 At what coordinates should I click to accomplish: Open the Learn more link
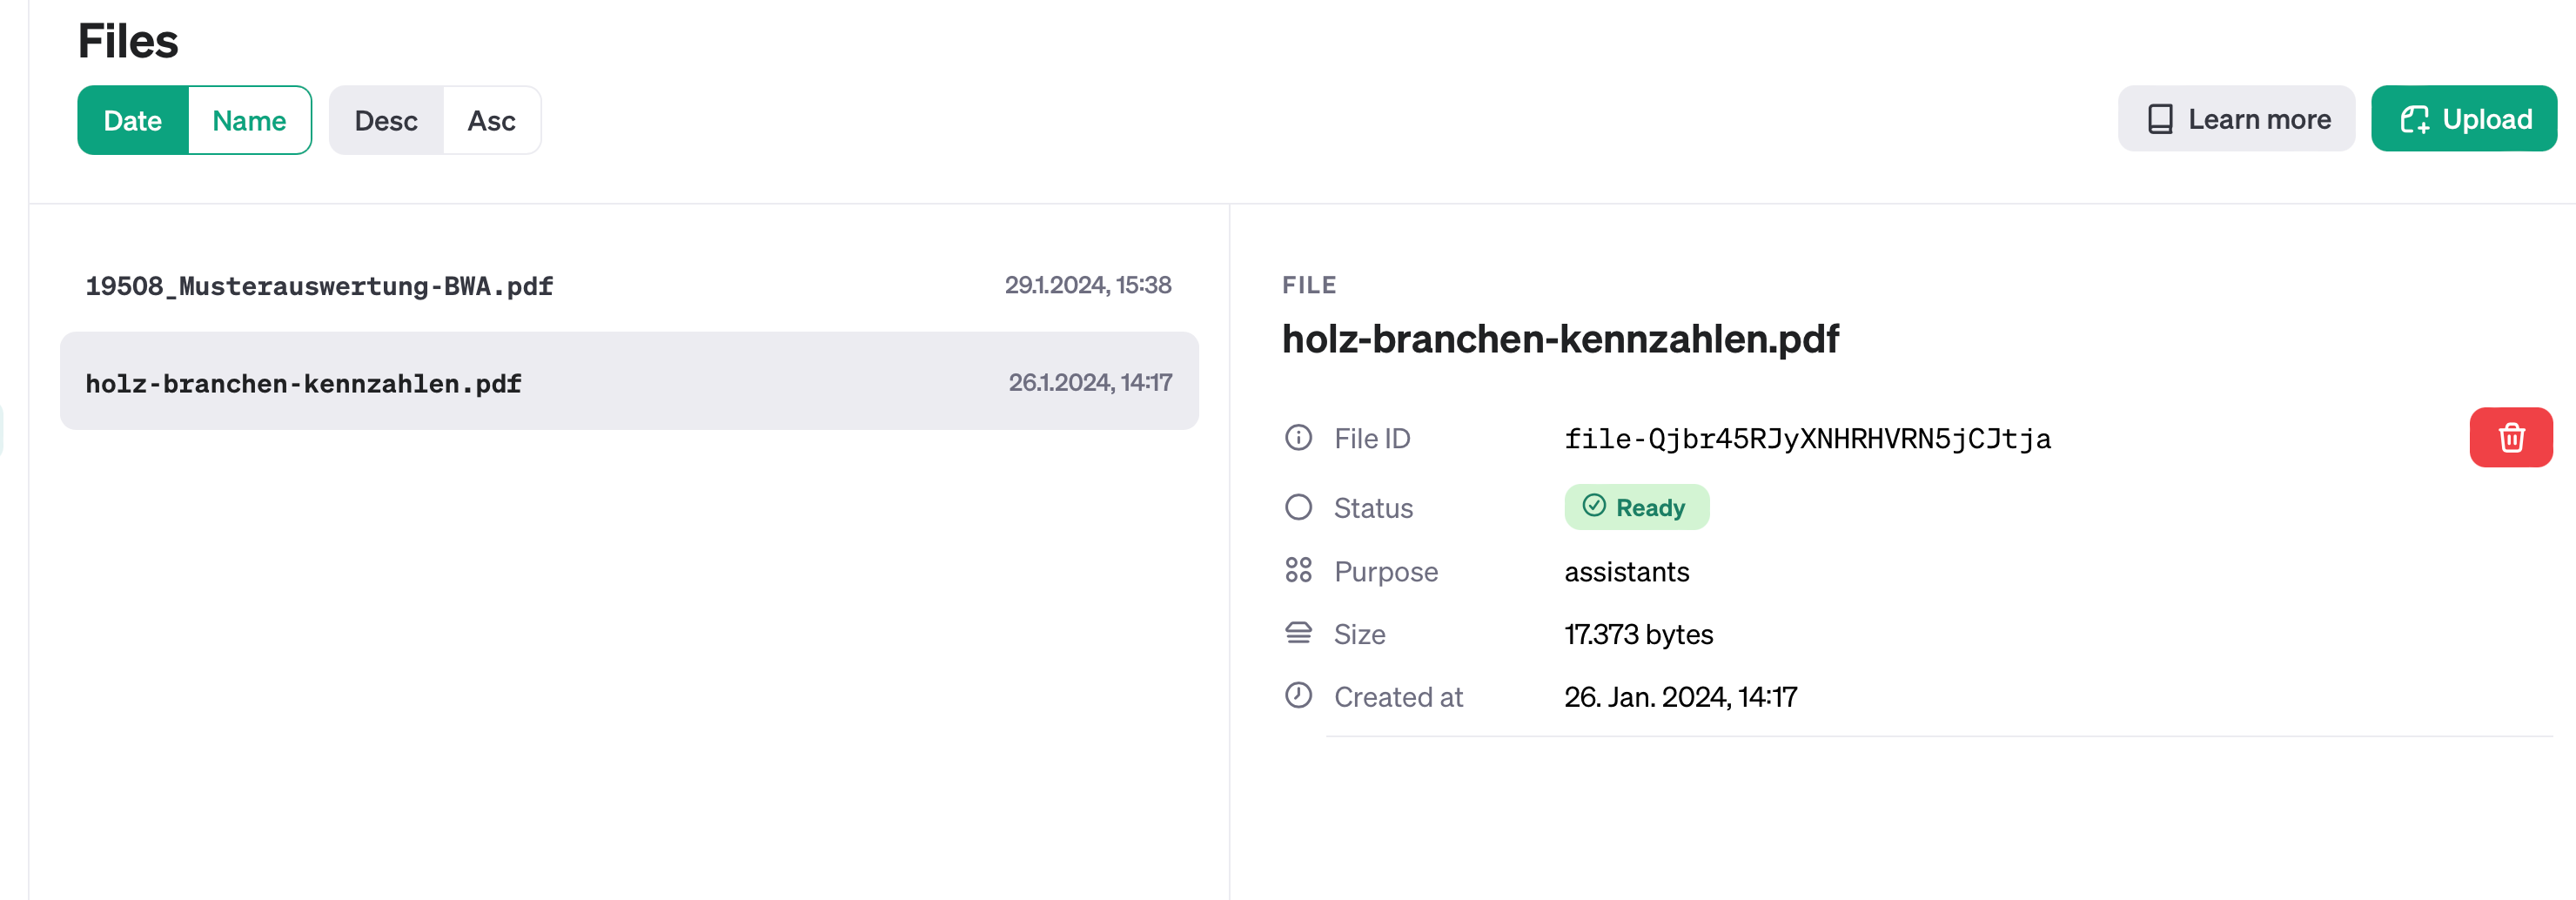pos(2236,120)
